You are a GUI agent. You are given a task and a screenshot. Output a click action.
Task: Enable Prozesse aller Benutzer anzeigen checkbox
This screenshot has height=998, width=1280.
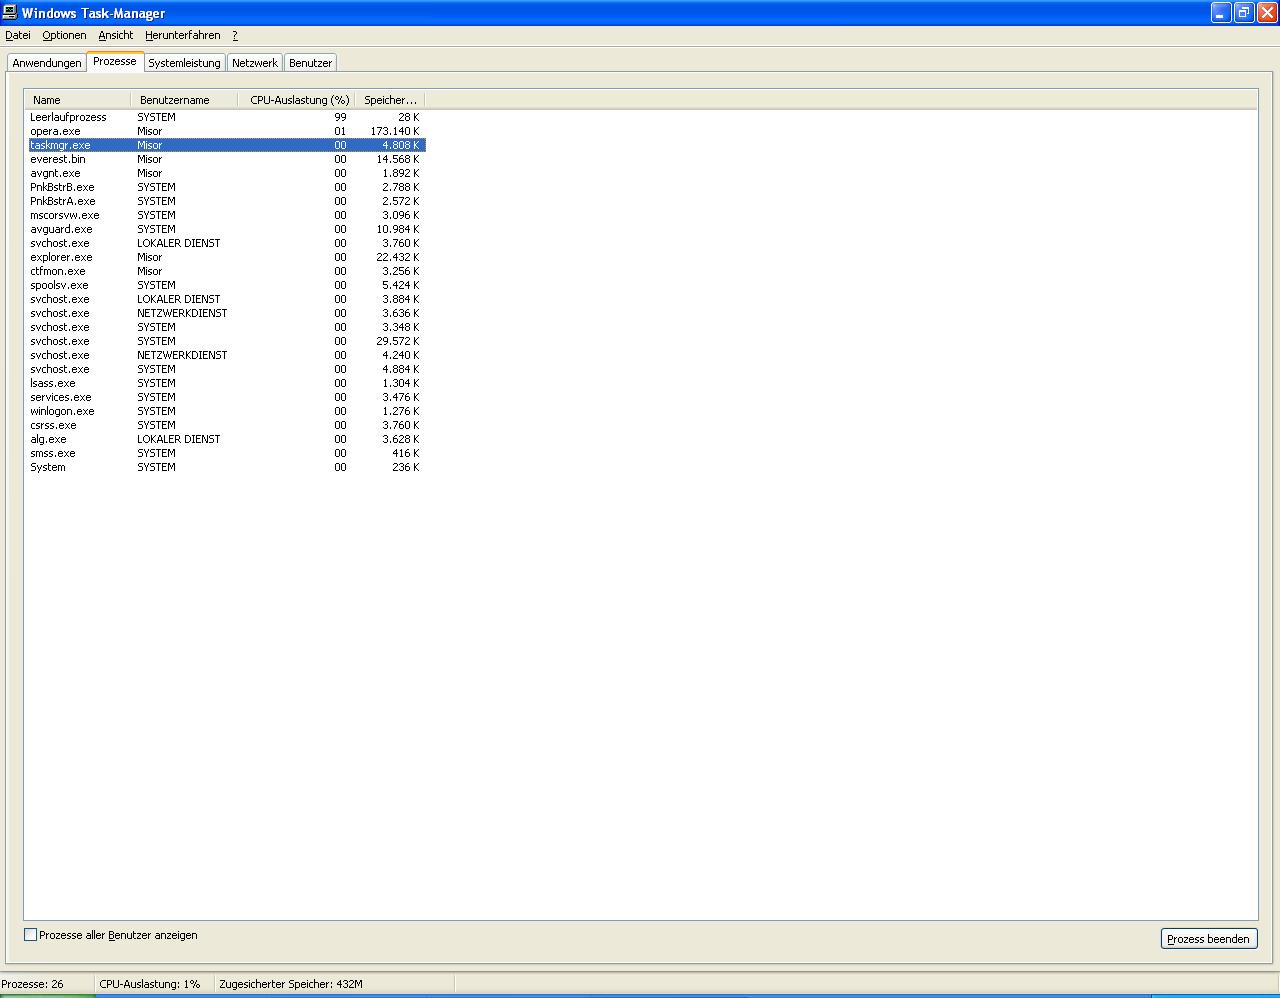coord(30,935)
